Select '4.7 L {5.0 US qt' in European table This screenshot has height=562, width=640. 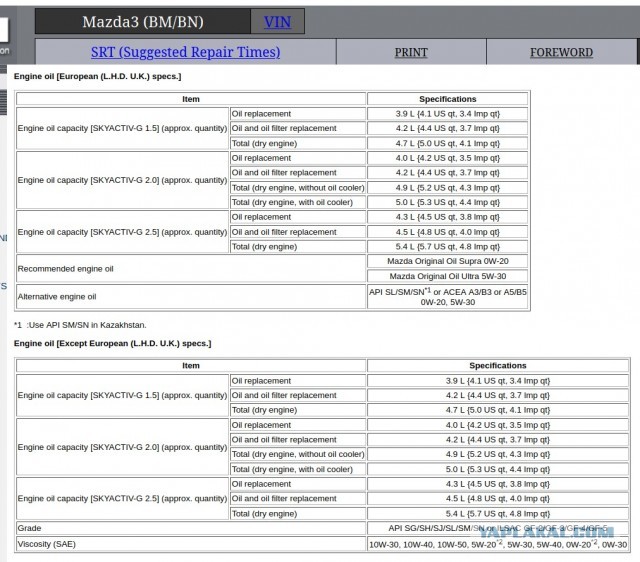448,143
